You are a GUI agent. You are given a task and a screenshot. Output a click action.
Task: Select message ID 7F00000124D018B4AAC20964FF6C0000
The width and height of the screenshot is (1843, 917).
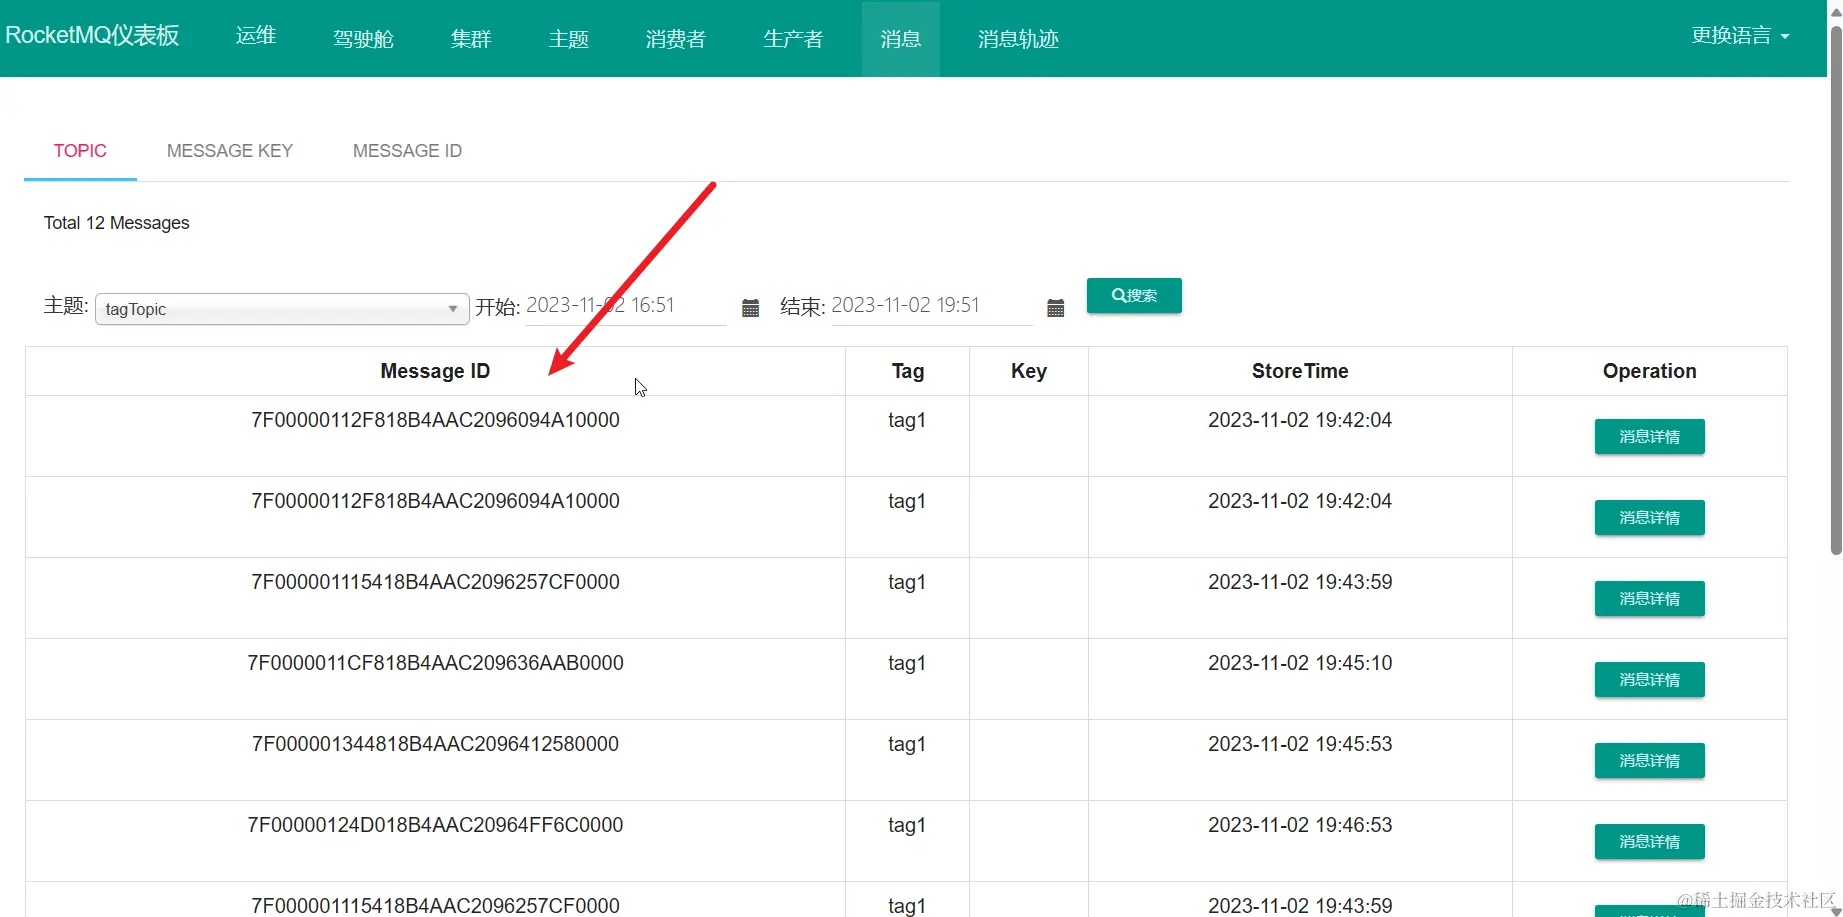pos(435,825)
